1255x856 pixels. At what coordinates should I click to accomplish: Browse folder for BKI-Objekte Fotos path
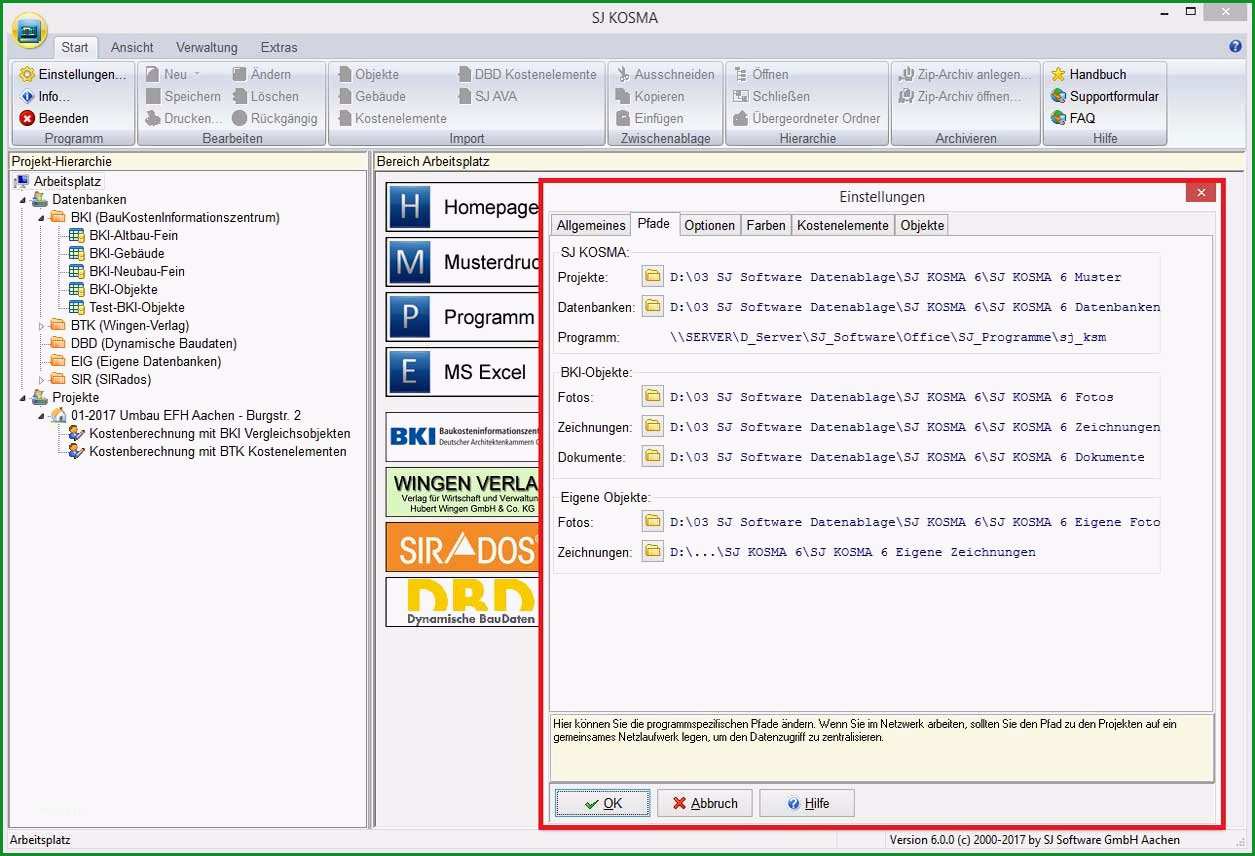pyautogui.click(x=653, y=396)
